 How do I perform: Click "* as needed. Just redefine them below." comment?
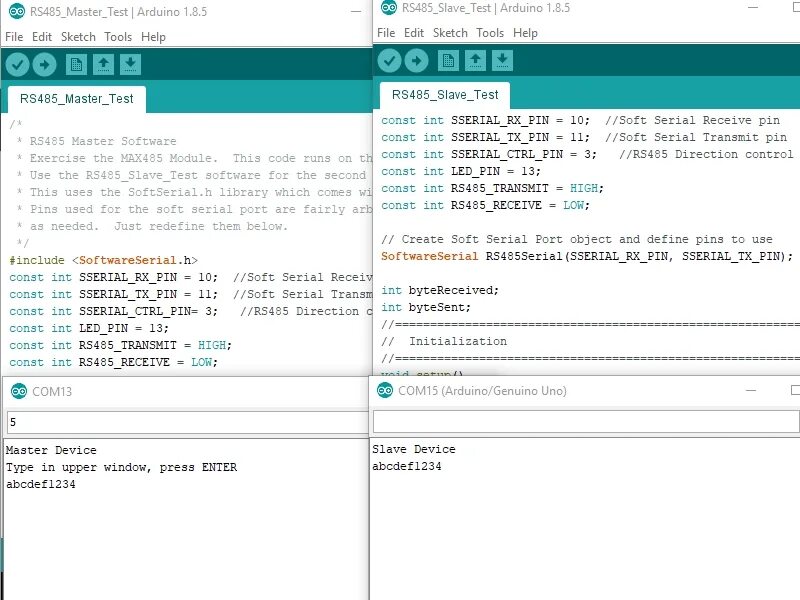153,227
